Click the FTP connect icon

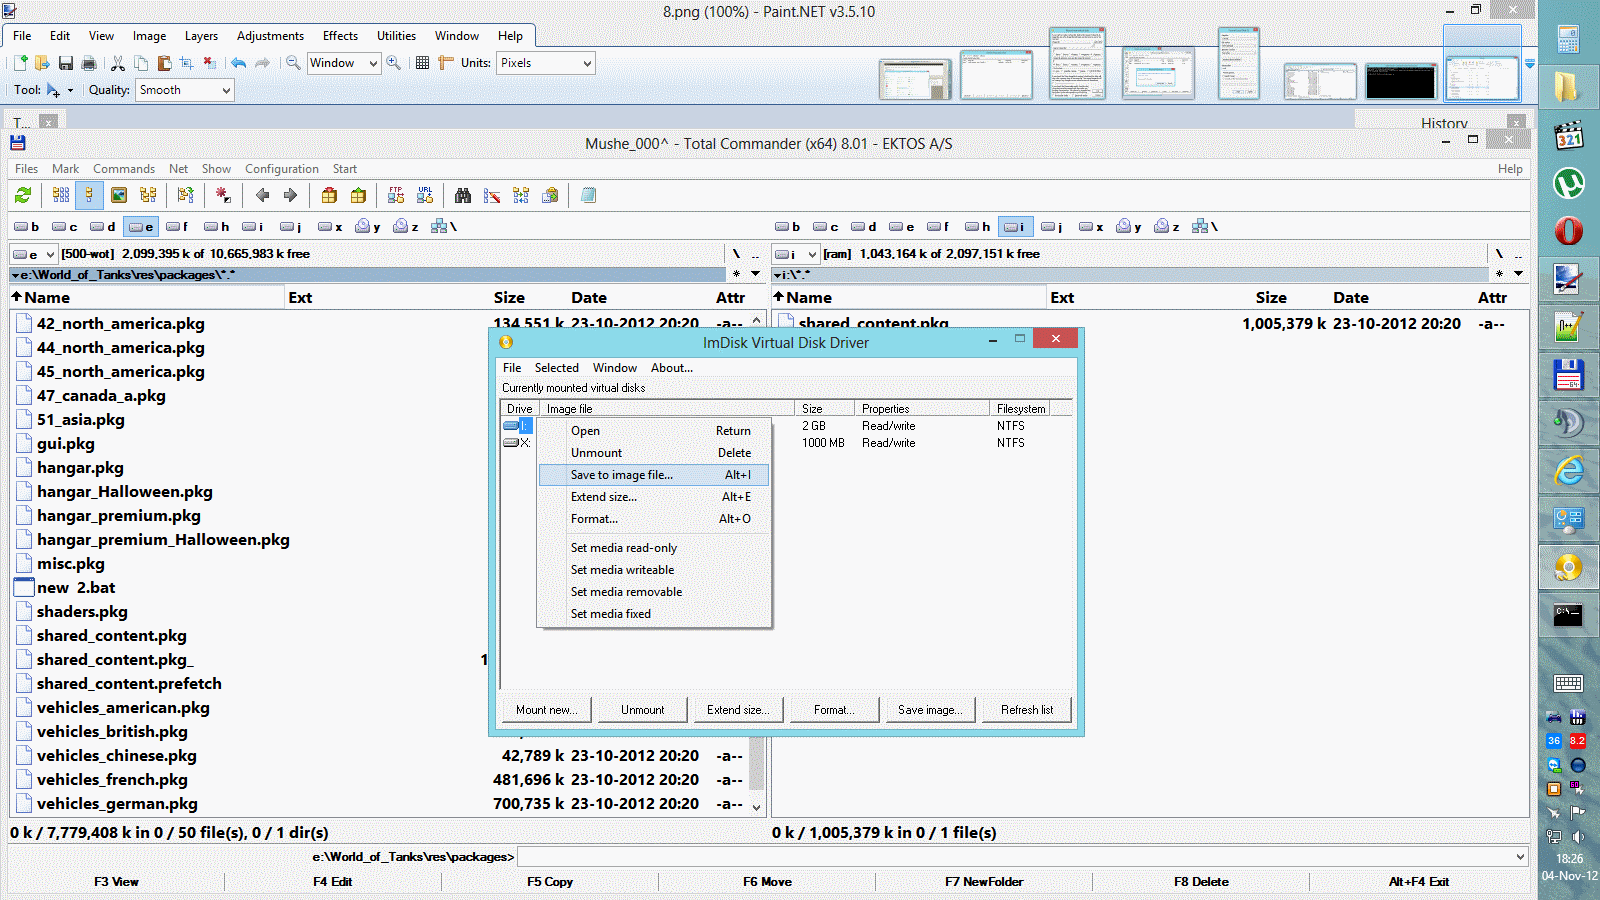pos(396,195)
